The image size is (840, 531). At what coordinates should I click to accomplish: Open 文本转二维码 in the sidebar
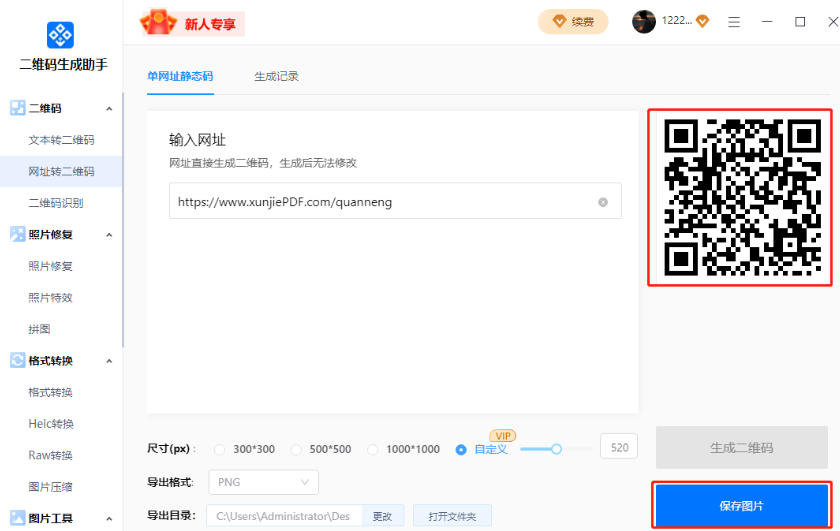click(x=61, y=140)
